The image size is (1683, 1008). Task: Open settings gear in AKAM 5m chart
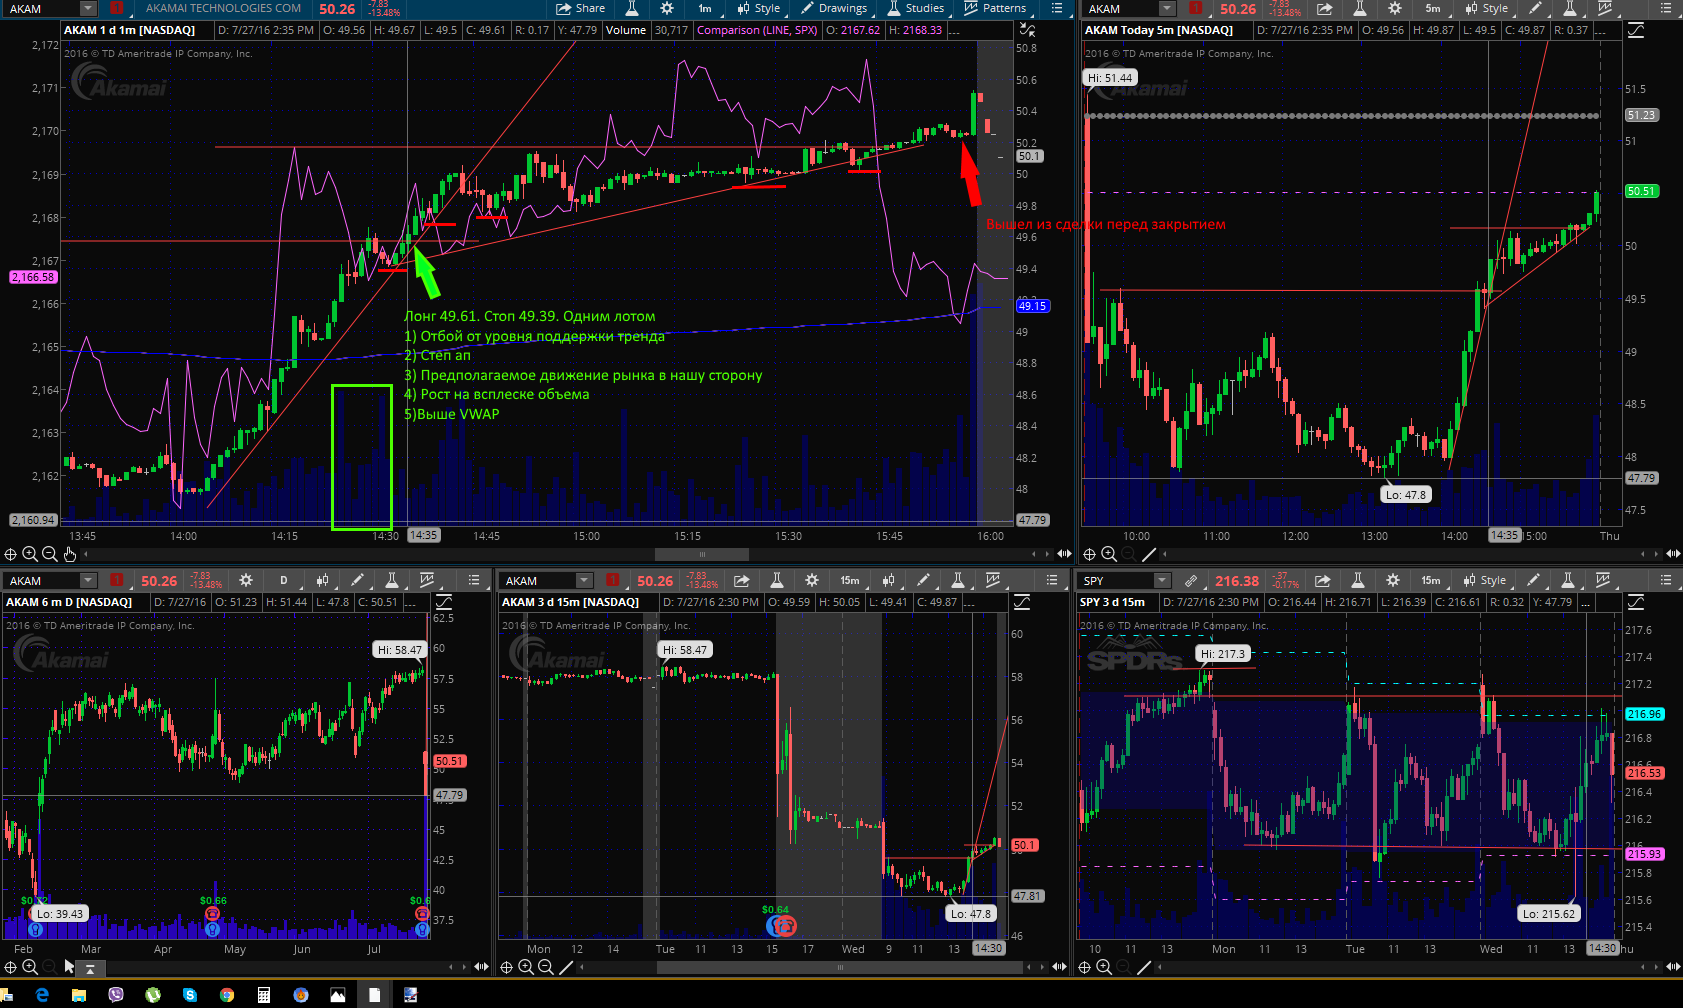(1395, 8)
